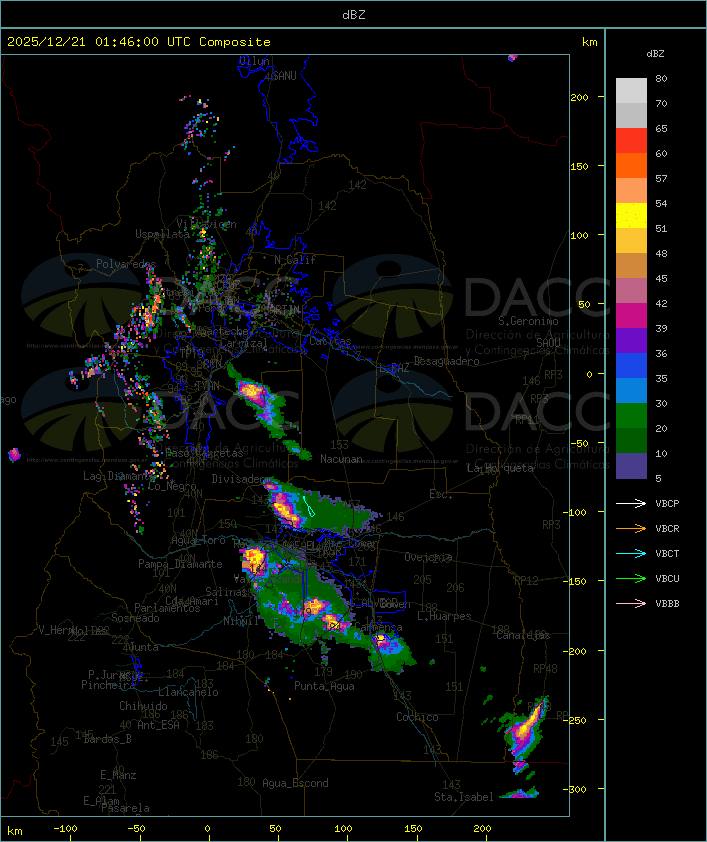Select the dark orange 57-60 dBZ swatch
The width and height of the screenshot is (707, 842).
pos(631,165)
